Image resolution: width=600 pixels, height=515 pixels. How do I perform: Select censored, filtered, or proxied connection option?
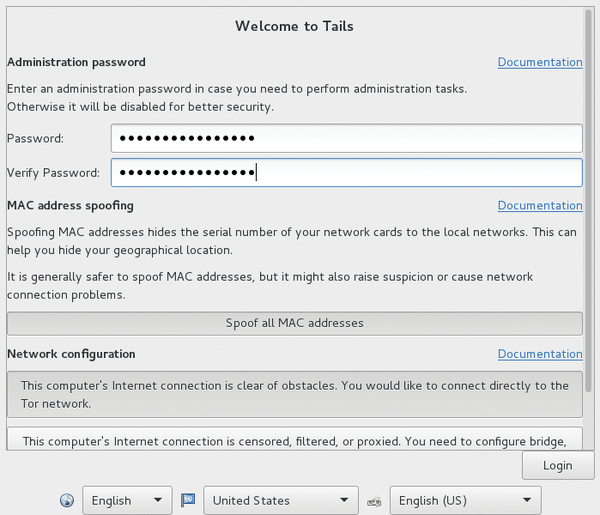pyautogui.click(x=295, y=439)
